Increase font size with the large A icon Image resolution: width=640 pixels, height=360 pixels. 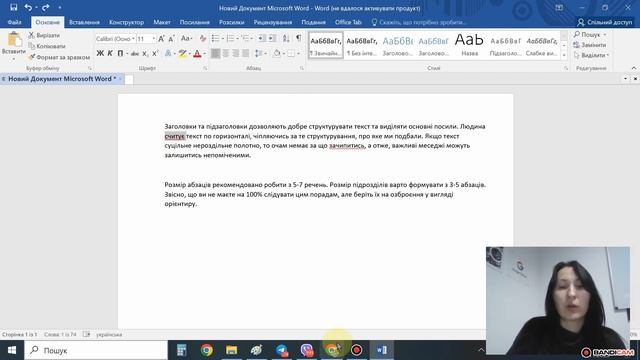click(x=161, y=39)
